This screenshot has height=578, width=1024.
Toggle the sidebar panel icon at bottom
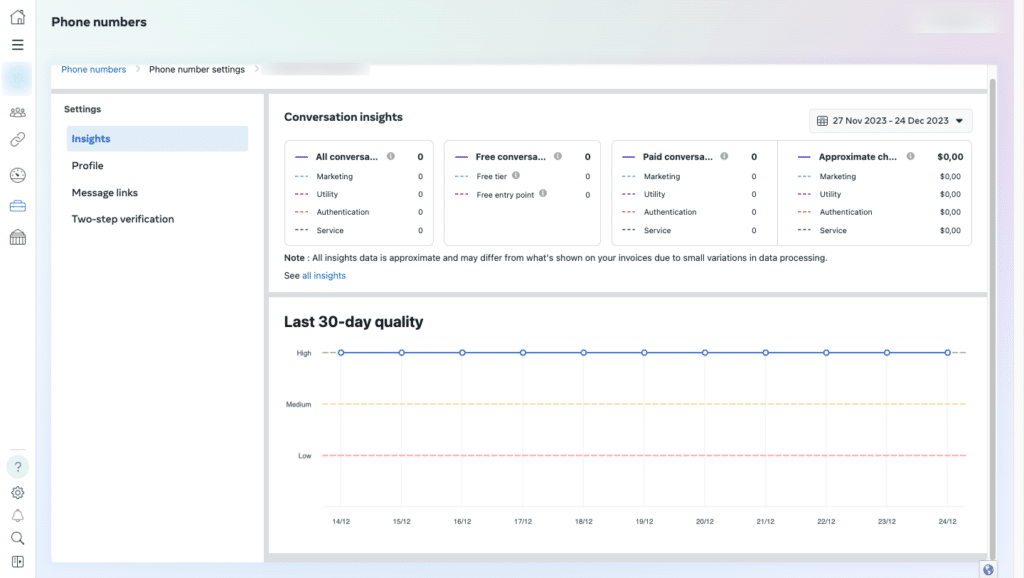click(x=18, y=562)
